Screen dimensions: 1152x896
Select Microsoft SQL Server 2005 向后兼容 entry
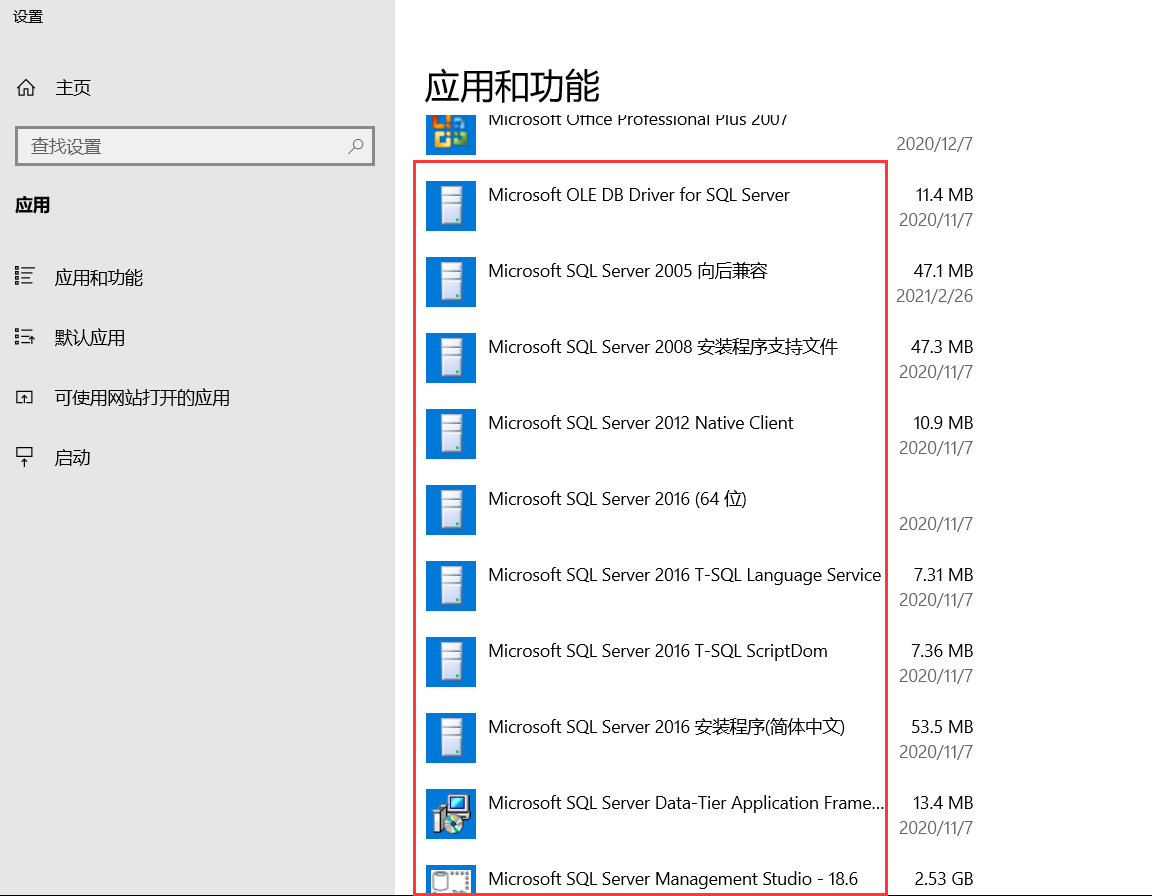(627, 271)
